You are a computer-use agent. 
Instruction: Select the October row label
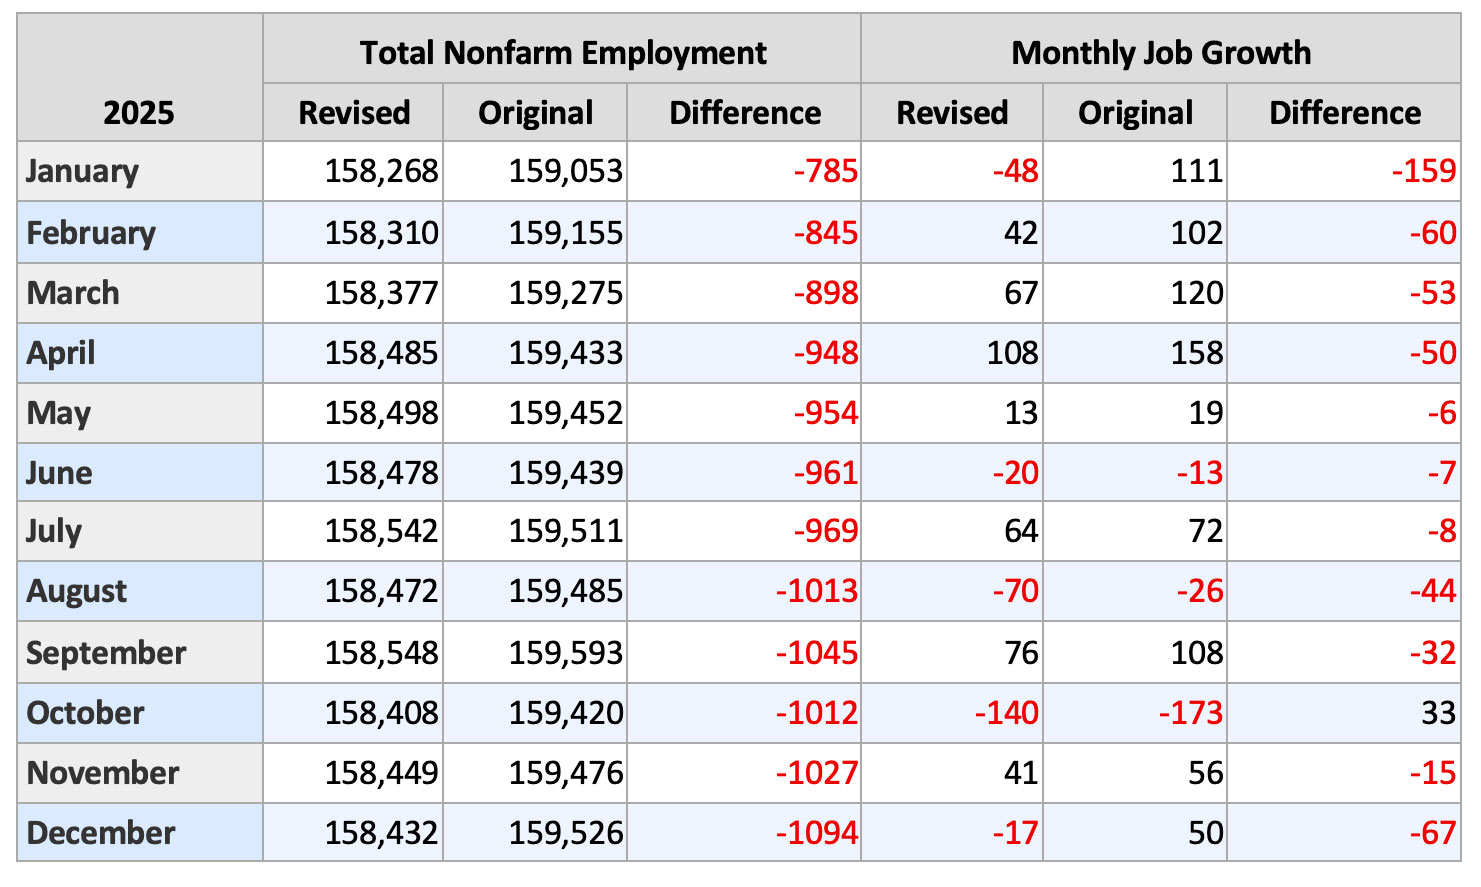click(85, 713)
